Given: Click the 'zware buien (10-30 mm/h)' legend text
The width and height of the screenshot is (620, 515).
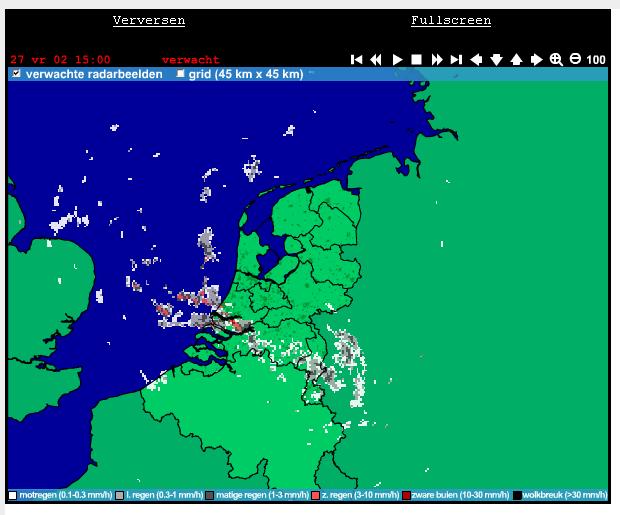Looking at the screenshot, I should click(460, 495).
